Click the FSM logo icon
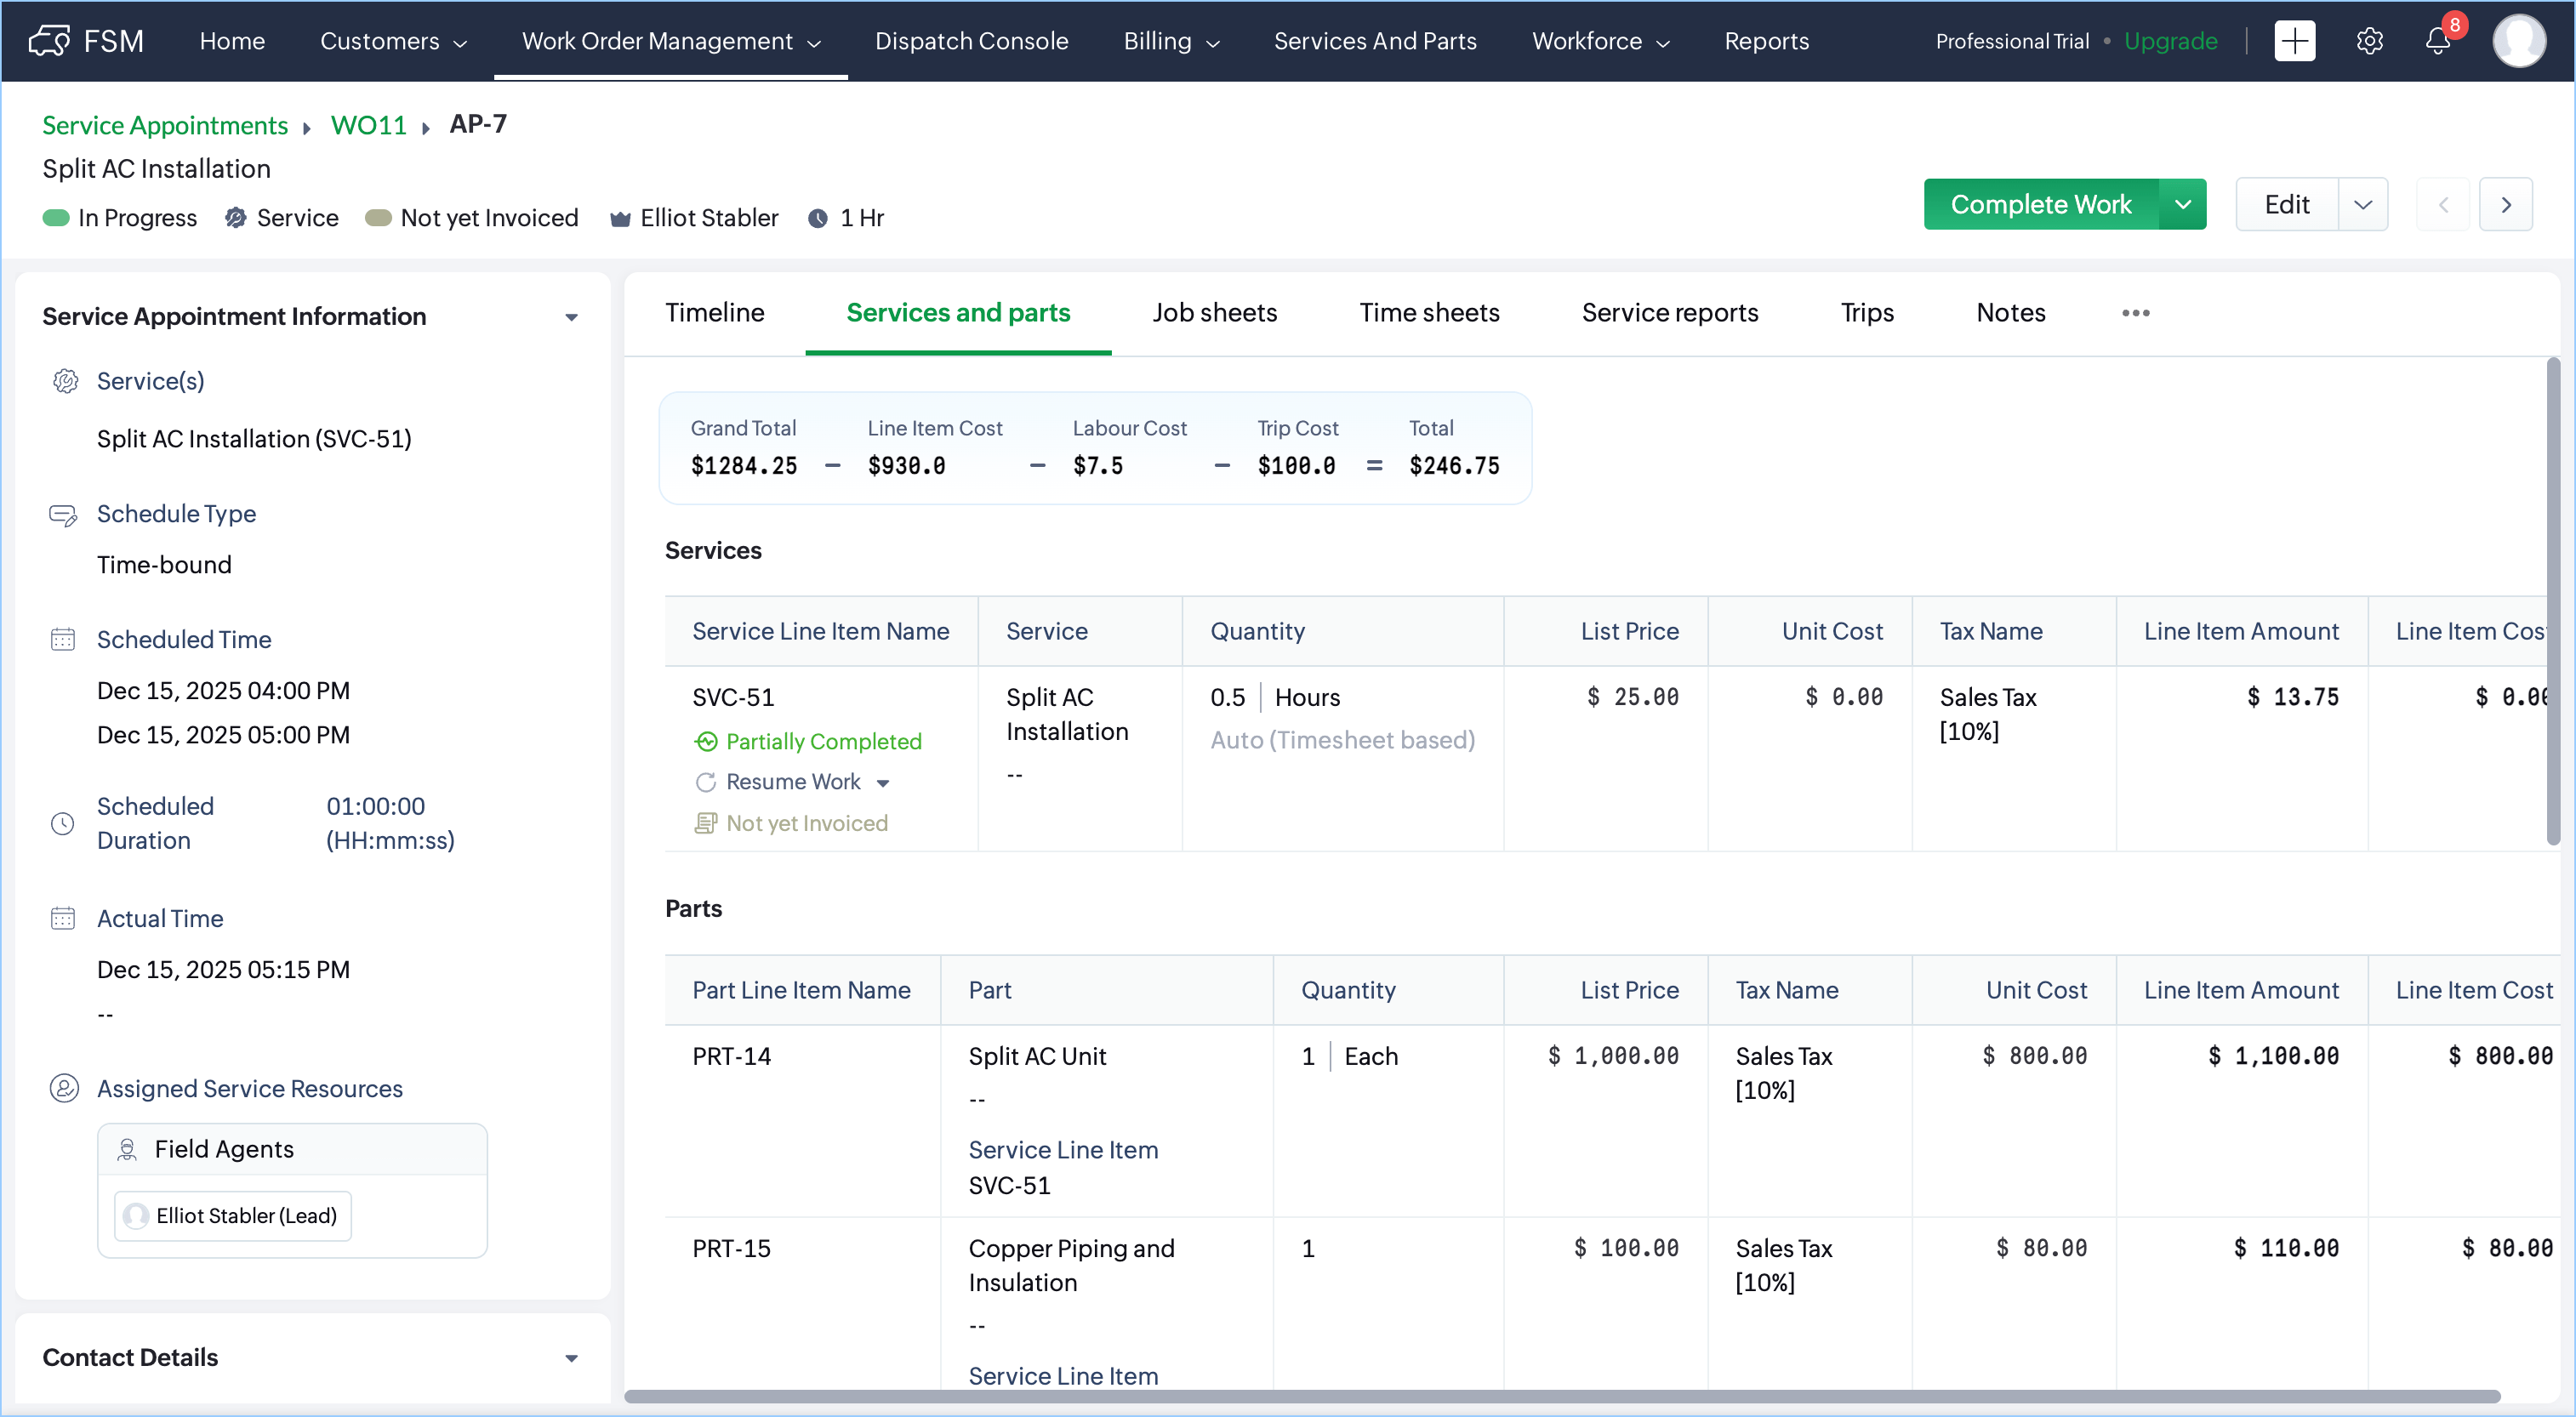2576x1417 pixels. [49, 41]
